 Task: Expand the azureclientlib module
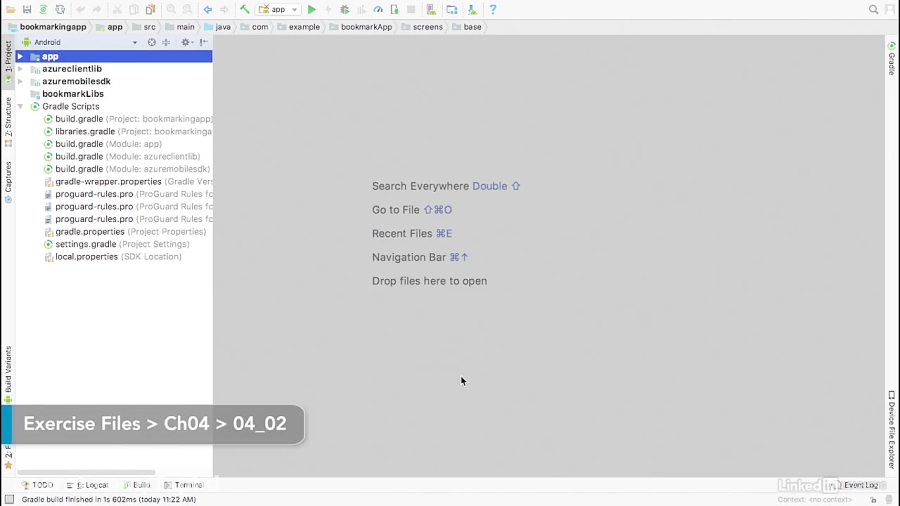pos(20,69)
